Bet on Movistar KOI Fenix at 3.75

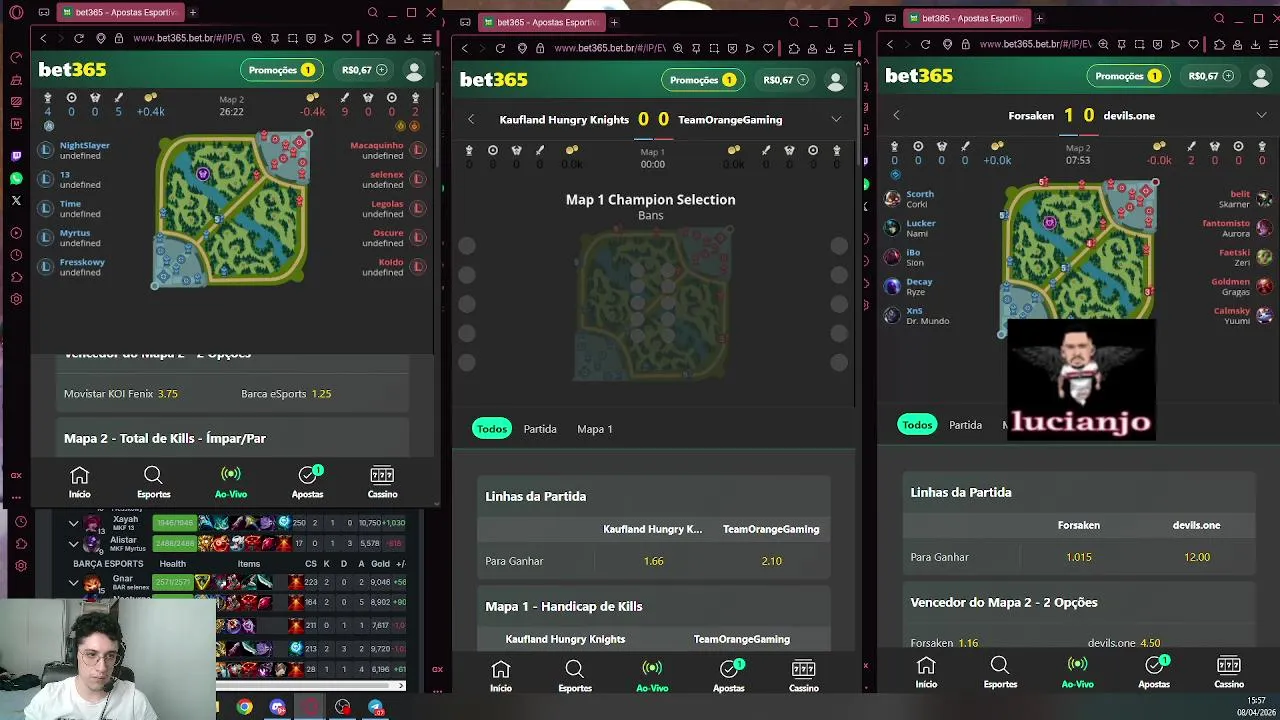(x=121, y=394)
